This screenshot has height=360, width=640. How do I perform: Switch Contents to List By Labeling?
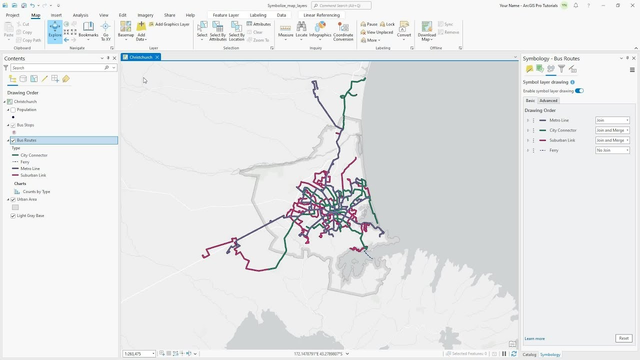point(66,79)
